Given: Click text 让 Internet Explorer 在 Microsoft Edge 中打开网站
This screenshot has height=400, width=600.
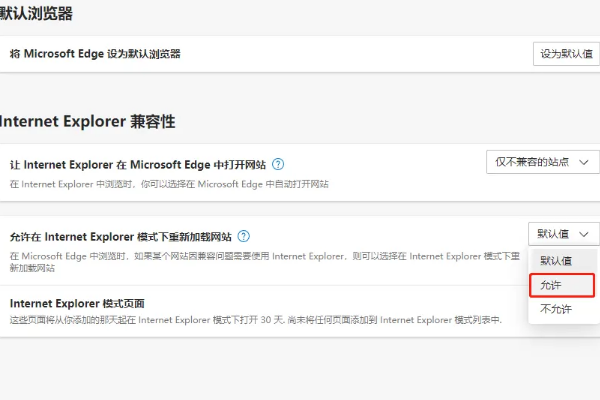Looking at the screenshot, I should pyautogui.click(x=138, y=165).
